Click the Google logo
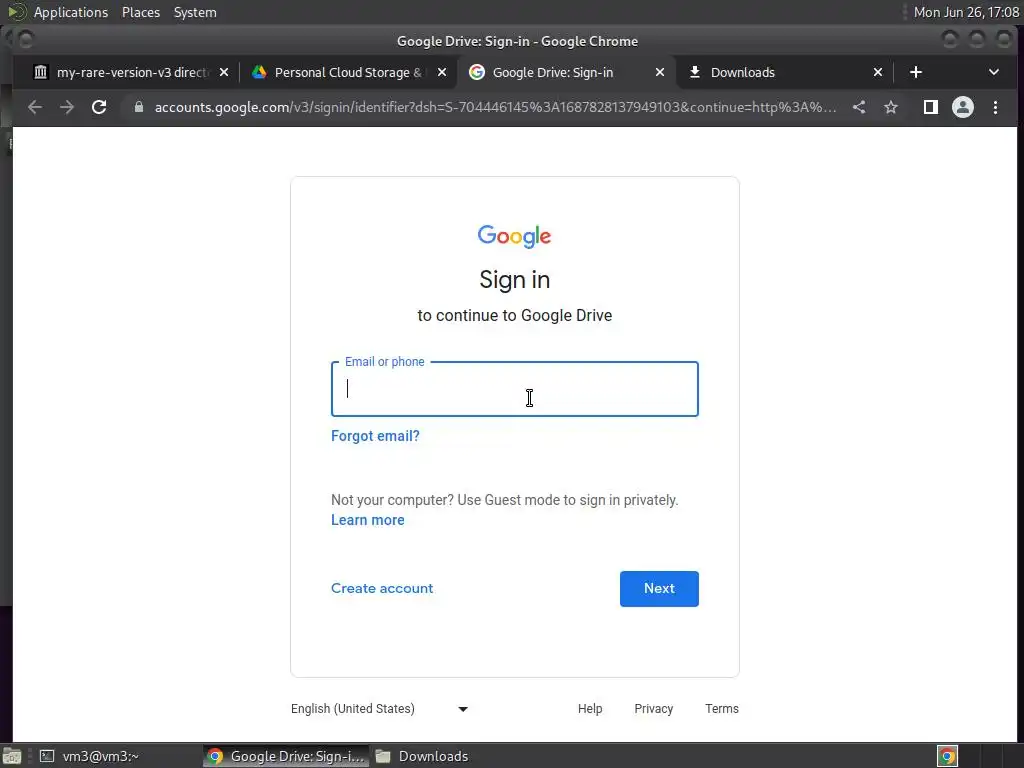This screenshot has width=1024, height=768. point(515,236)
